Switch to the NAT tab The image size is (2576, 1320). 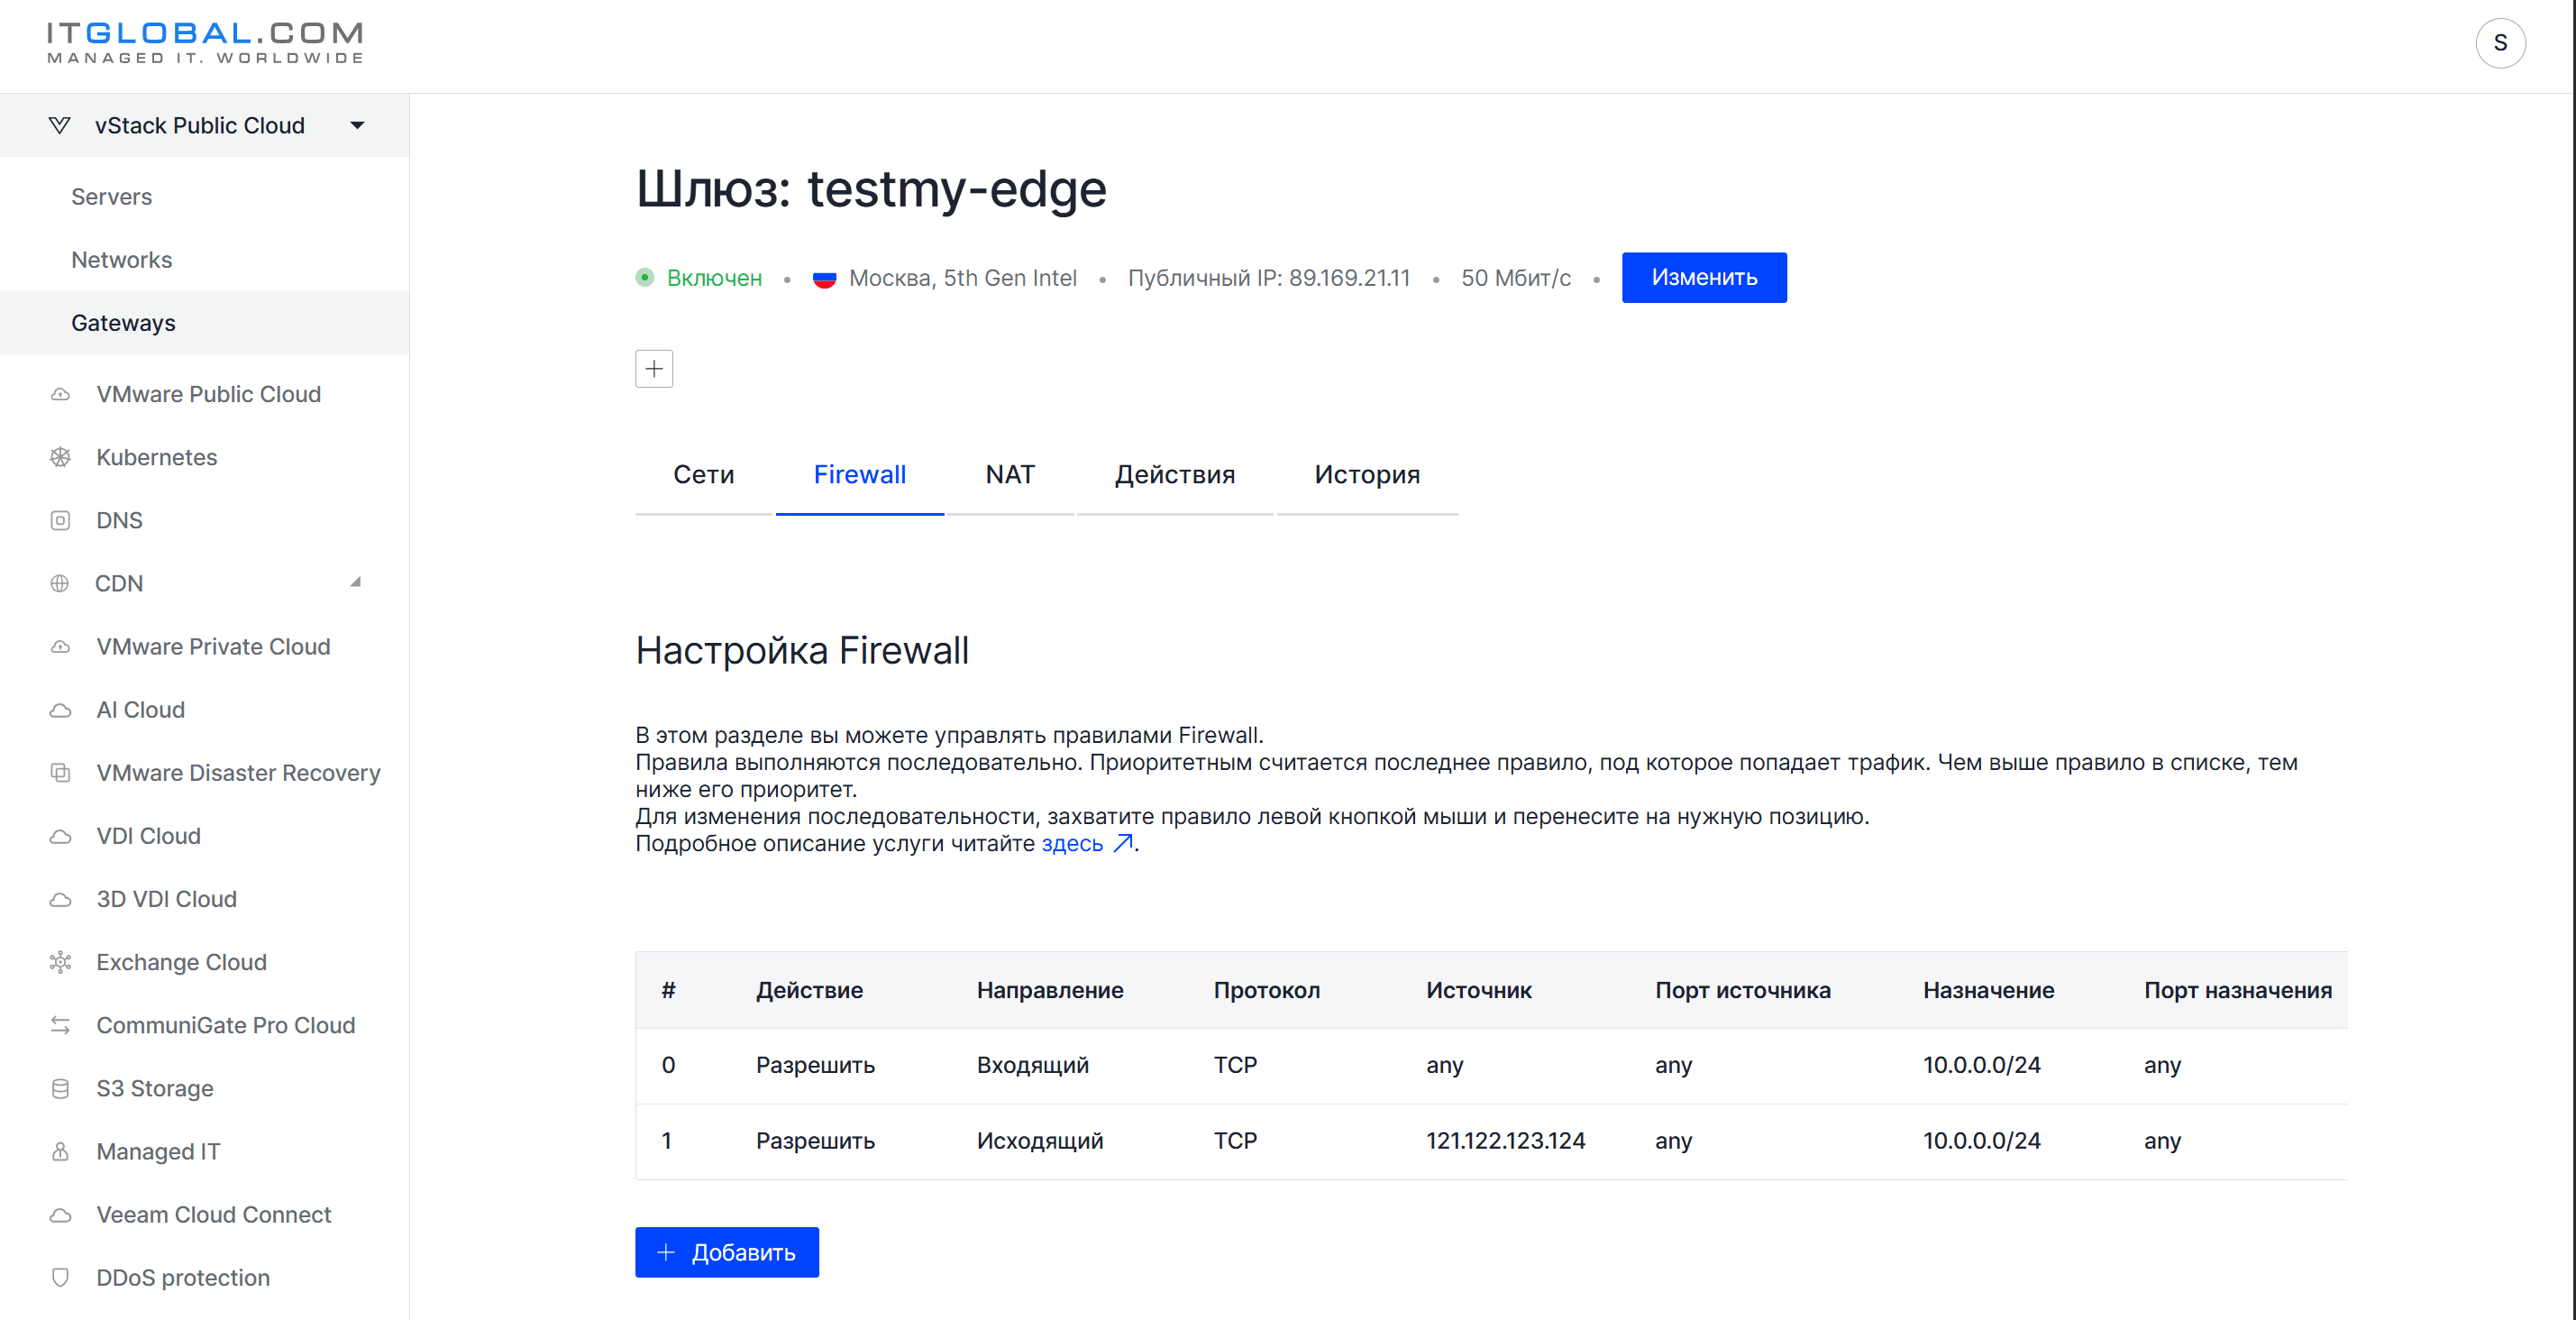click(x=1010, y=475)
